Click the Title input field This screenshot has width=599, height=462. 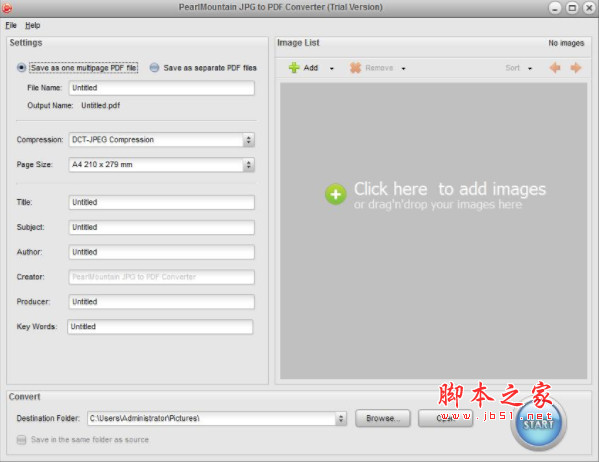[162, 203]
